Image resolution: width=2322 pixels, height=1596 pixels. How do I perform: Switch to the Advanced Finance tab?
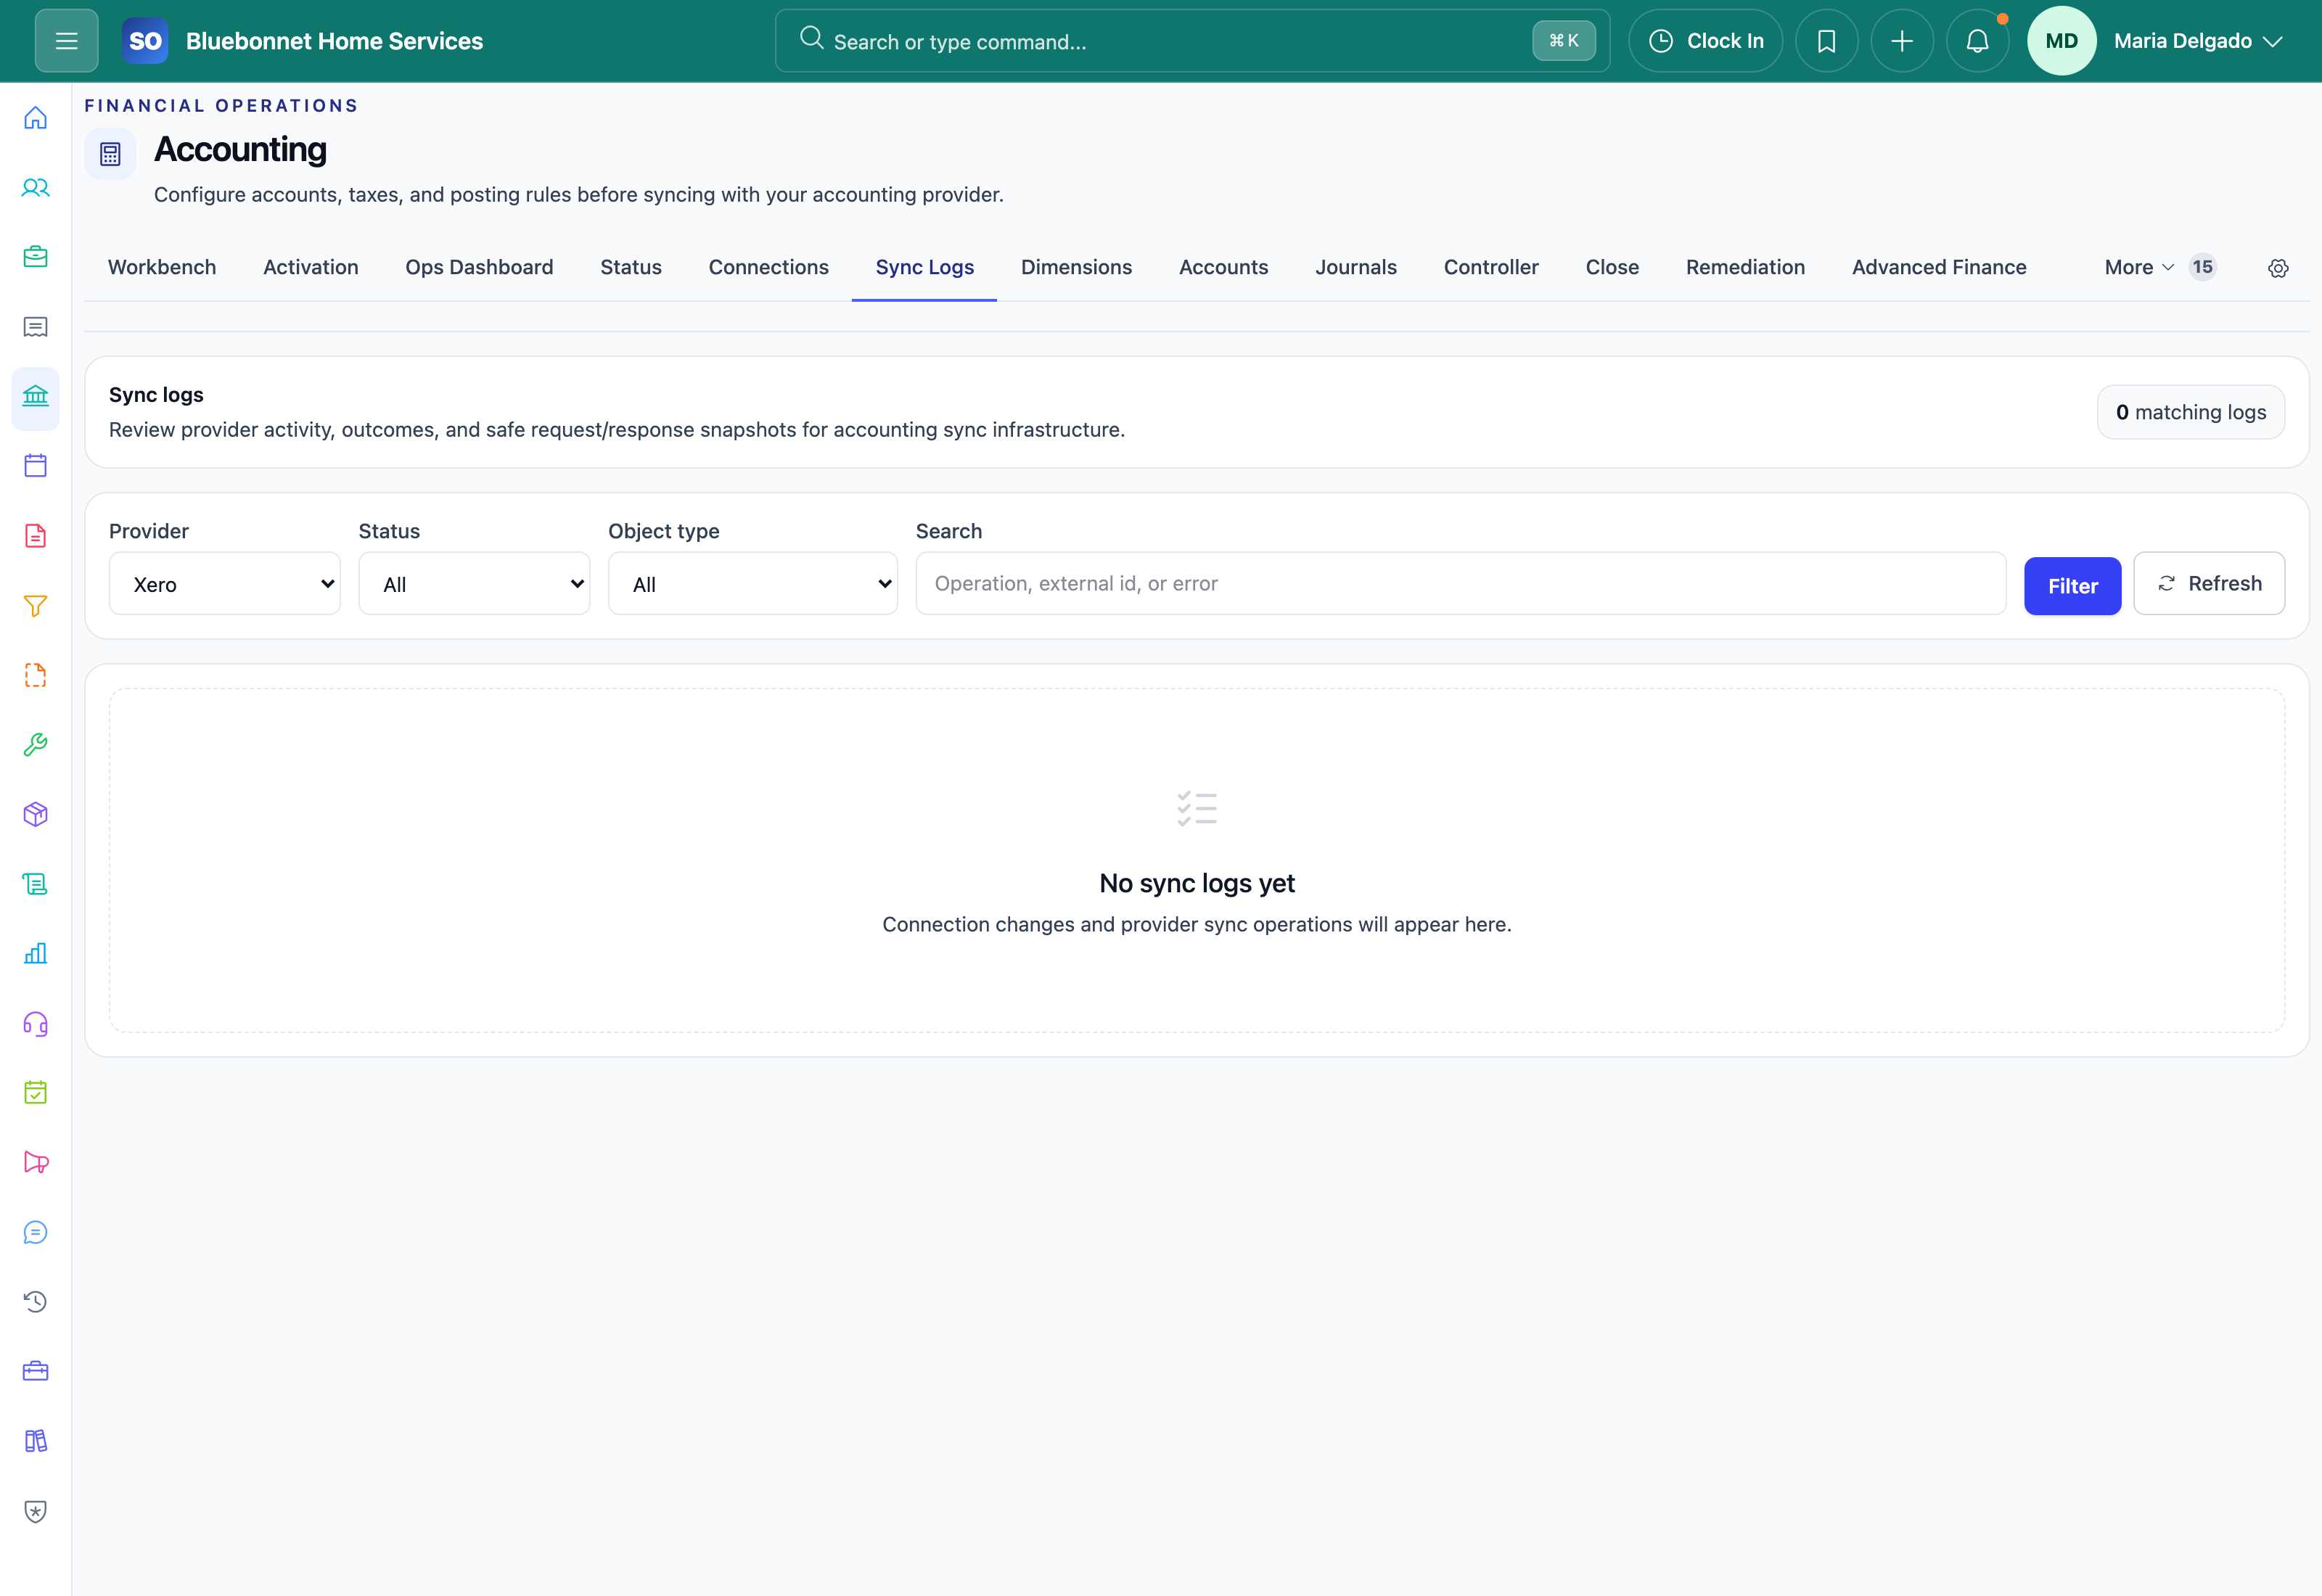pyautogui.click(x=1939, y=267)
